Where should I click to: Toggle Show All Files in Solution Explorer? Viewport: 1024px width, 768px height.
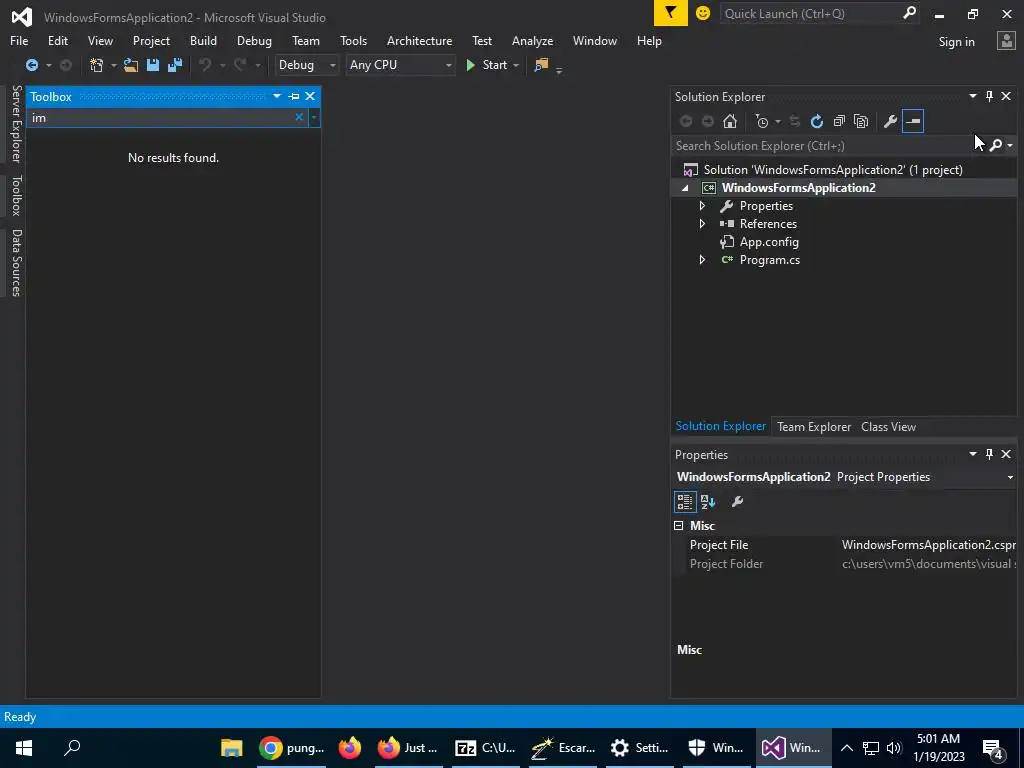pos(861,121)
